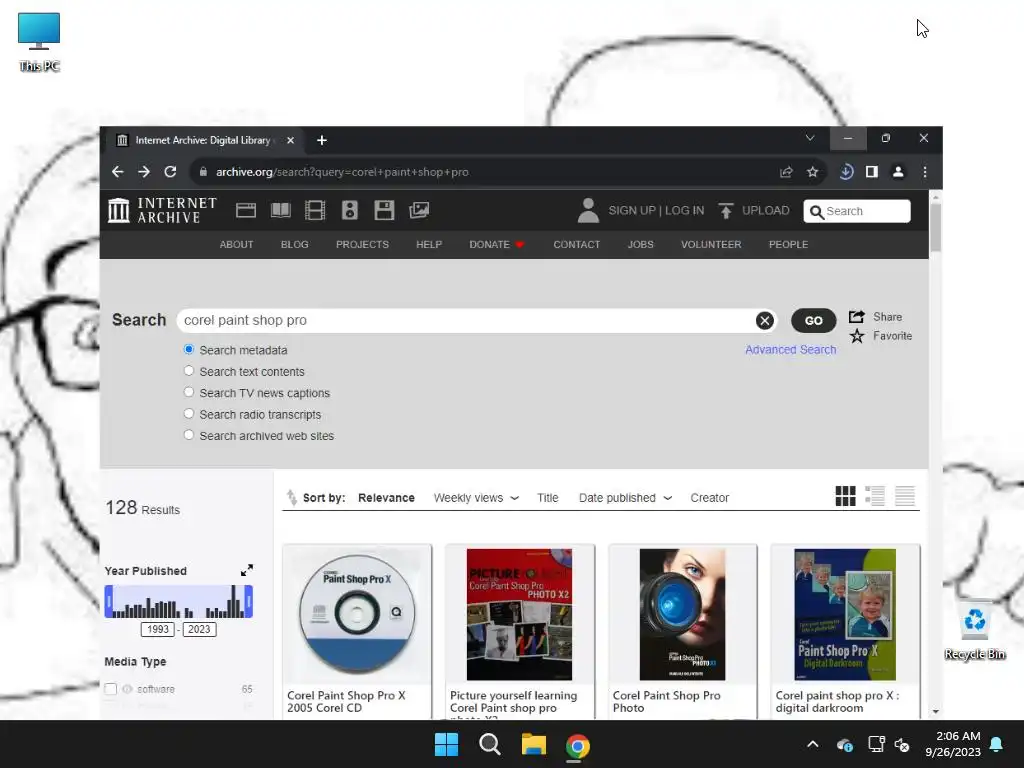The width and height of the screenshot is (1024, 768).
Task: Click in the top navbar Search field
Action: point(857,211)
